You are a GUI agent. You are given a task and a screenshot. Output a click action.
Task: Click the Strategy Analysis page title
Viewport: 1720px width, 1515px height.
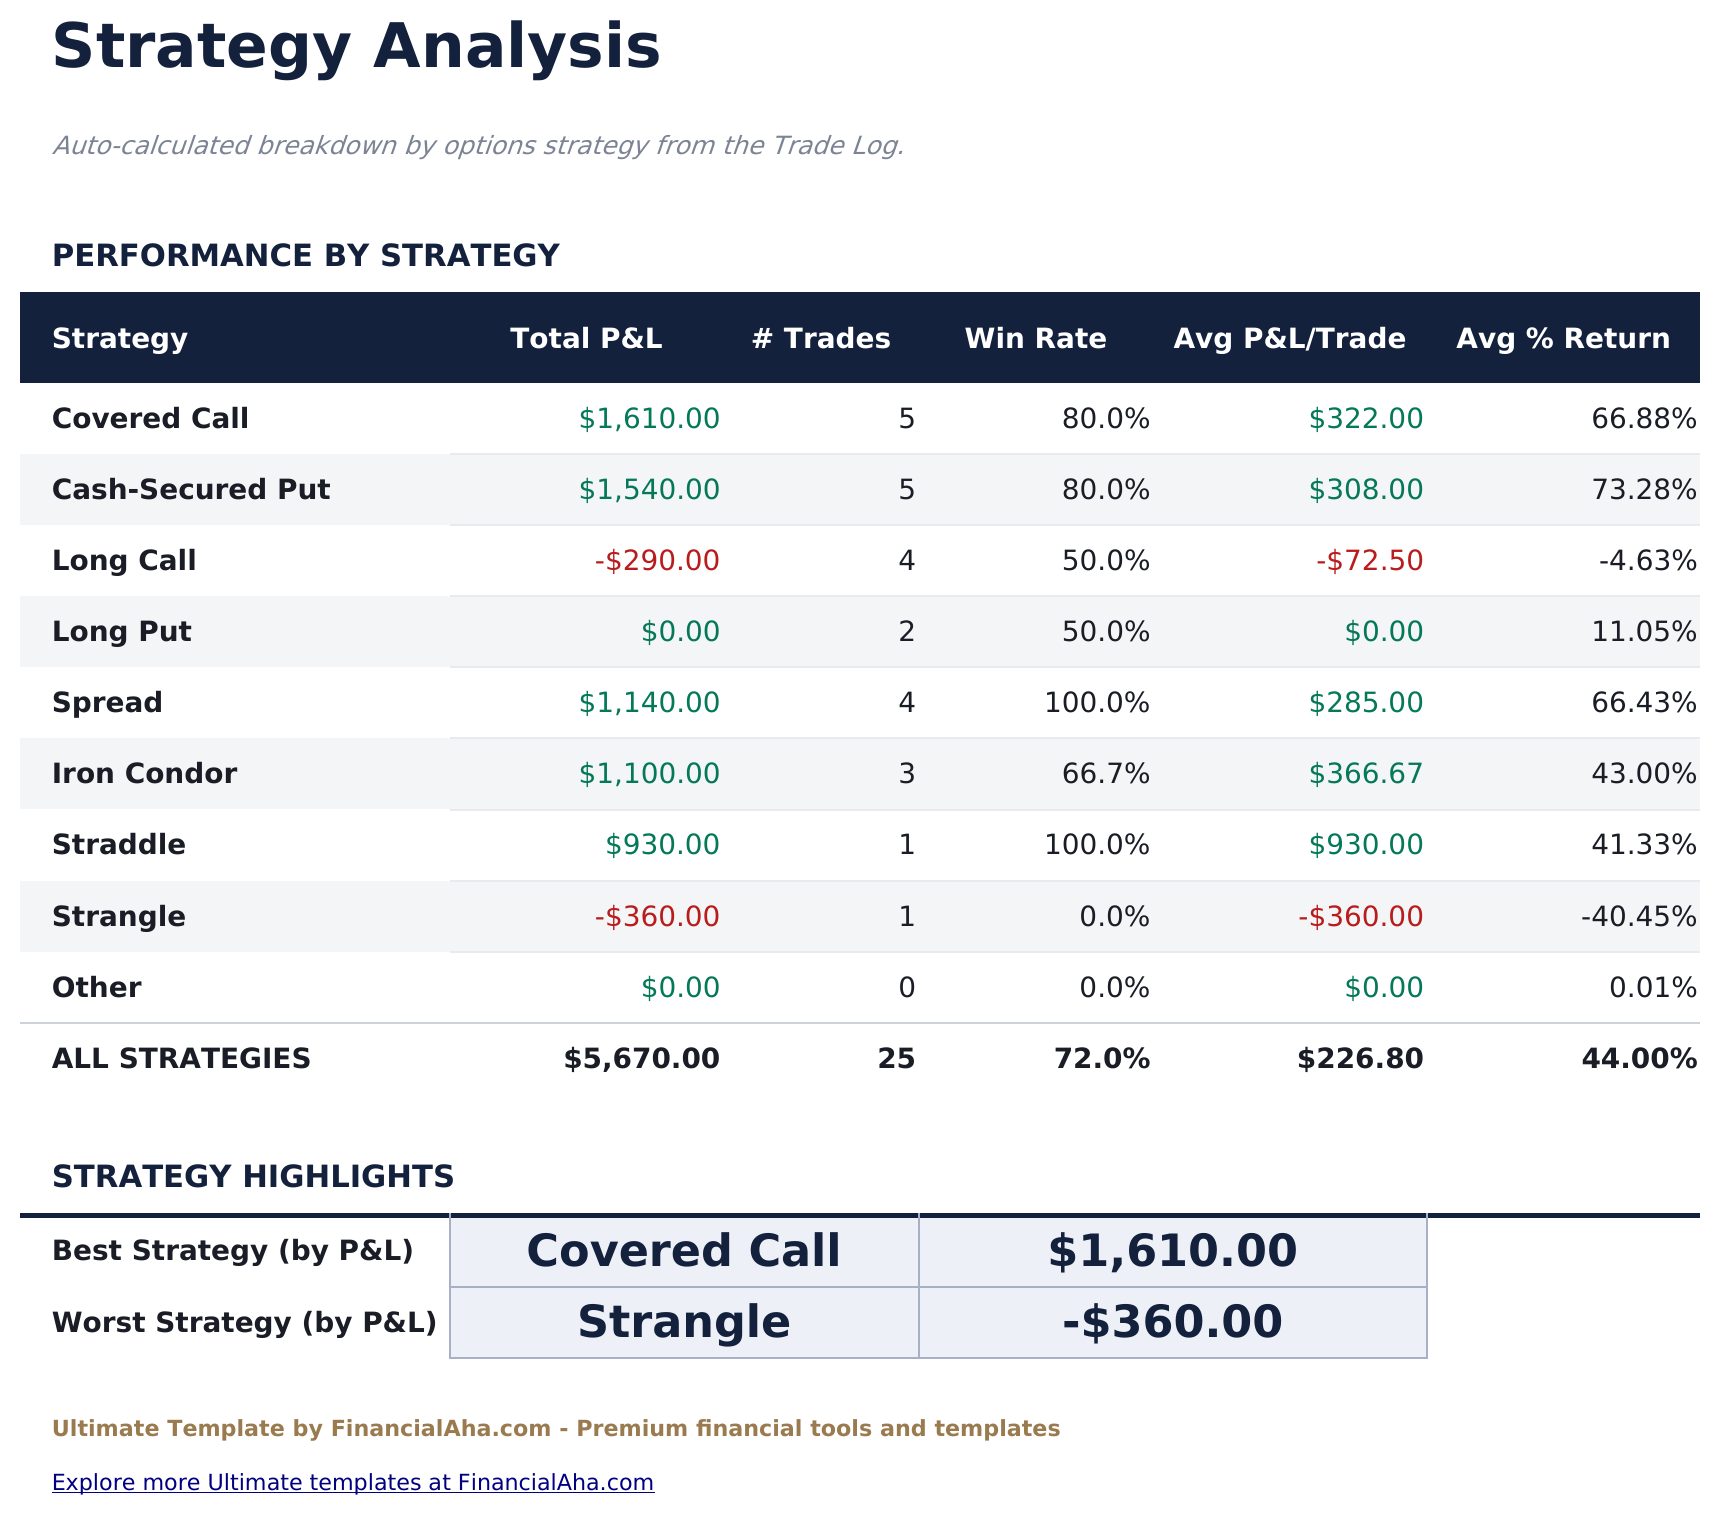click(355, 45)
